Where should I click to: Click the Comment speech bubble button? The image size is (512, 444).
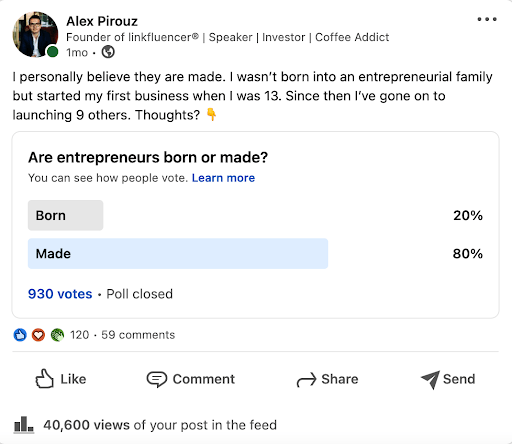(191, 379)
